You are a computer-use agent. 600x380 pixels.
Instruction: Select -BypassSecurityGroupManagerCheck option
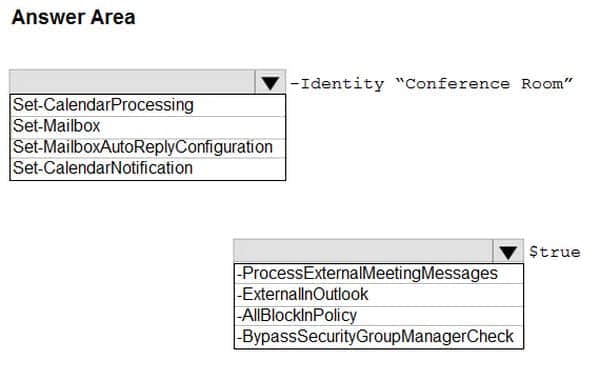click(x=378, y=337)
